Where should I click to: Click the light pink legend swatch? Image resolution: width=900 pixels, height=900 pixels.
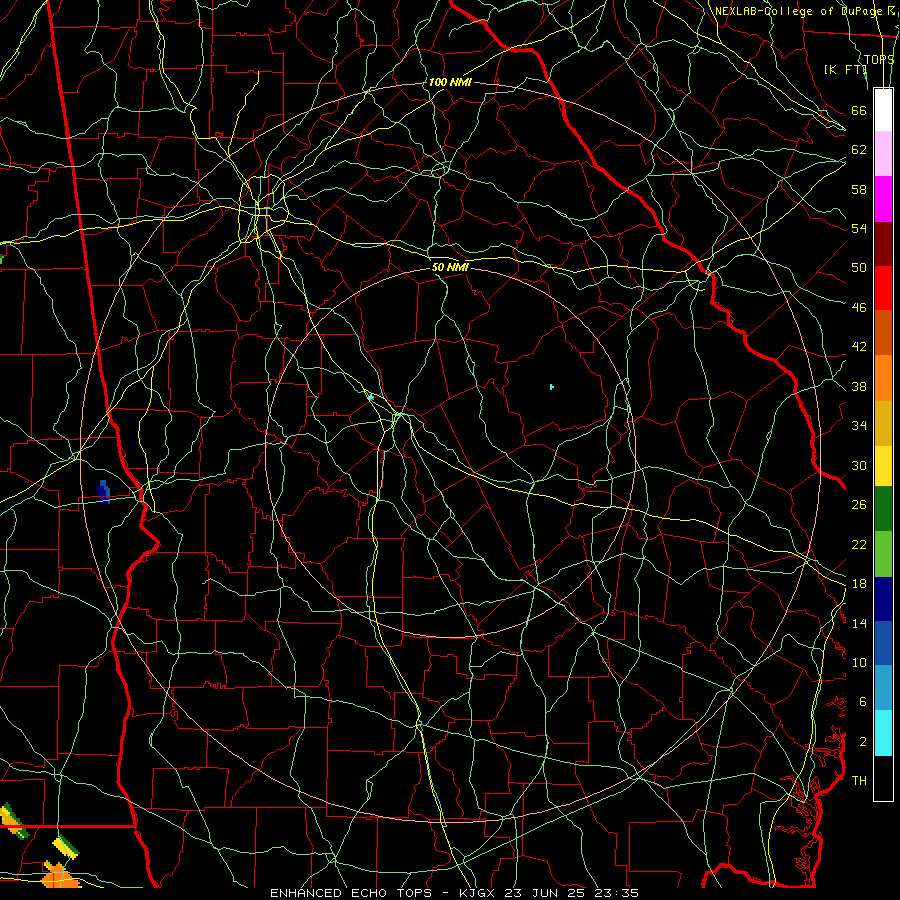(x=883, y=154)
